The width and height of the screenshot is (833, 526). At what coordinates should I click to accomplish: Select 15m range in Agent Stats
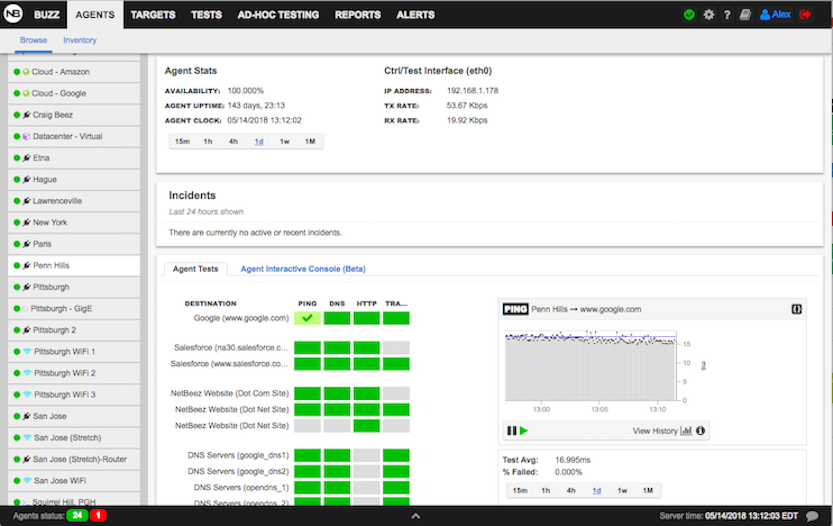point(182,141)
